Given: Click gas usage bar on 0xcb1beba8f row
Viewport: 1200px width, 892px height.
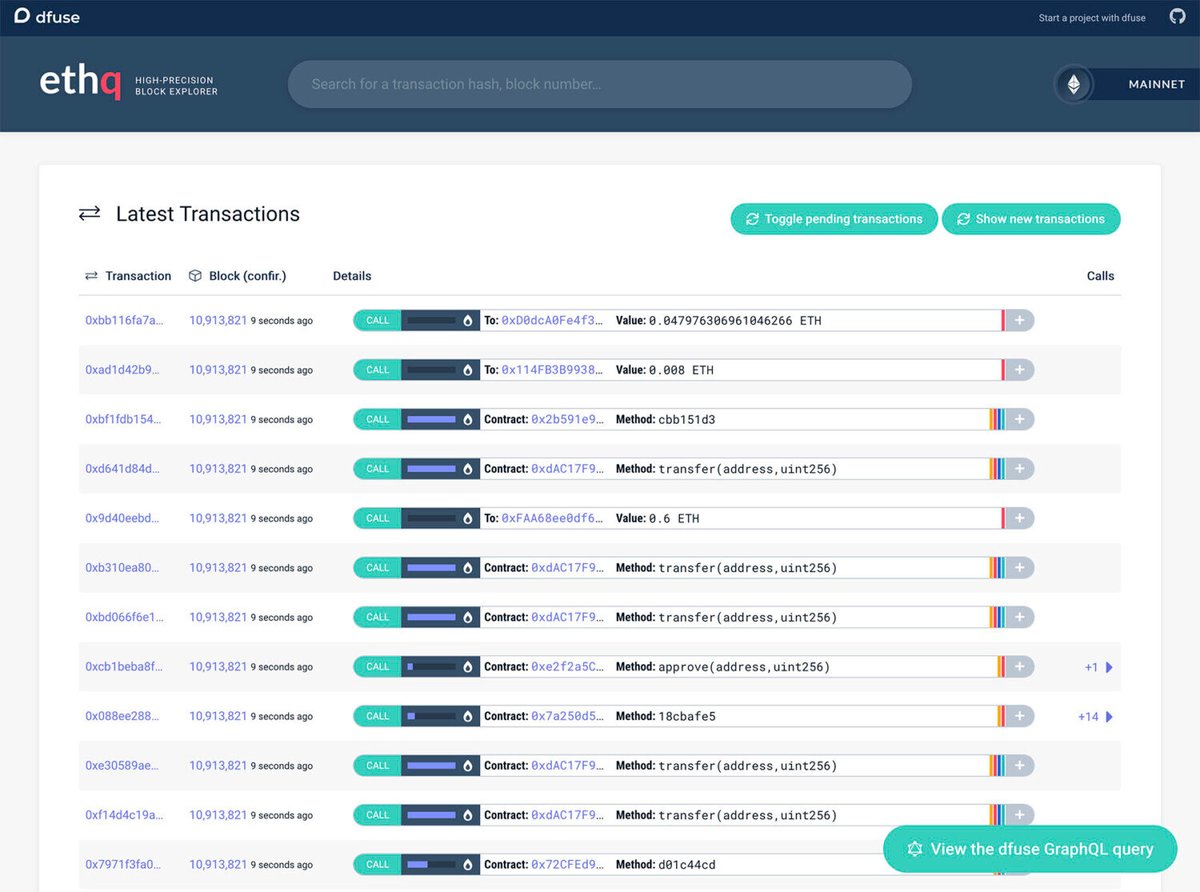Looking at the screenshot, I should (x=431, y=667).
